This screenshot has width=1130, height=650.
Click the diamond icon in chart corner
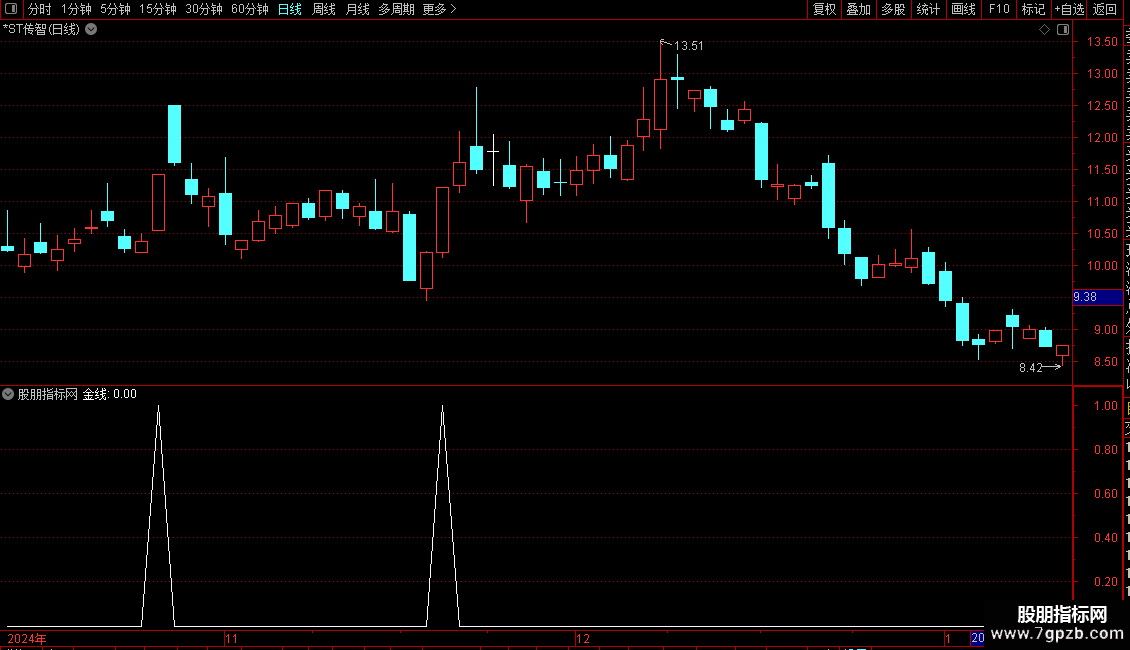coord(1044,30)
